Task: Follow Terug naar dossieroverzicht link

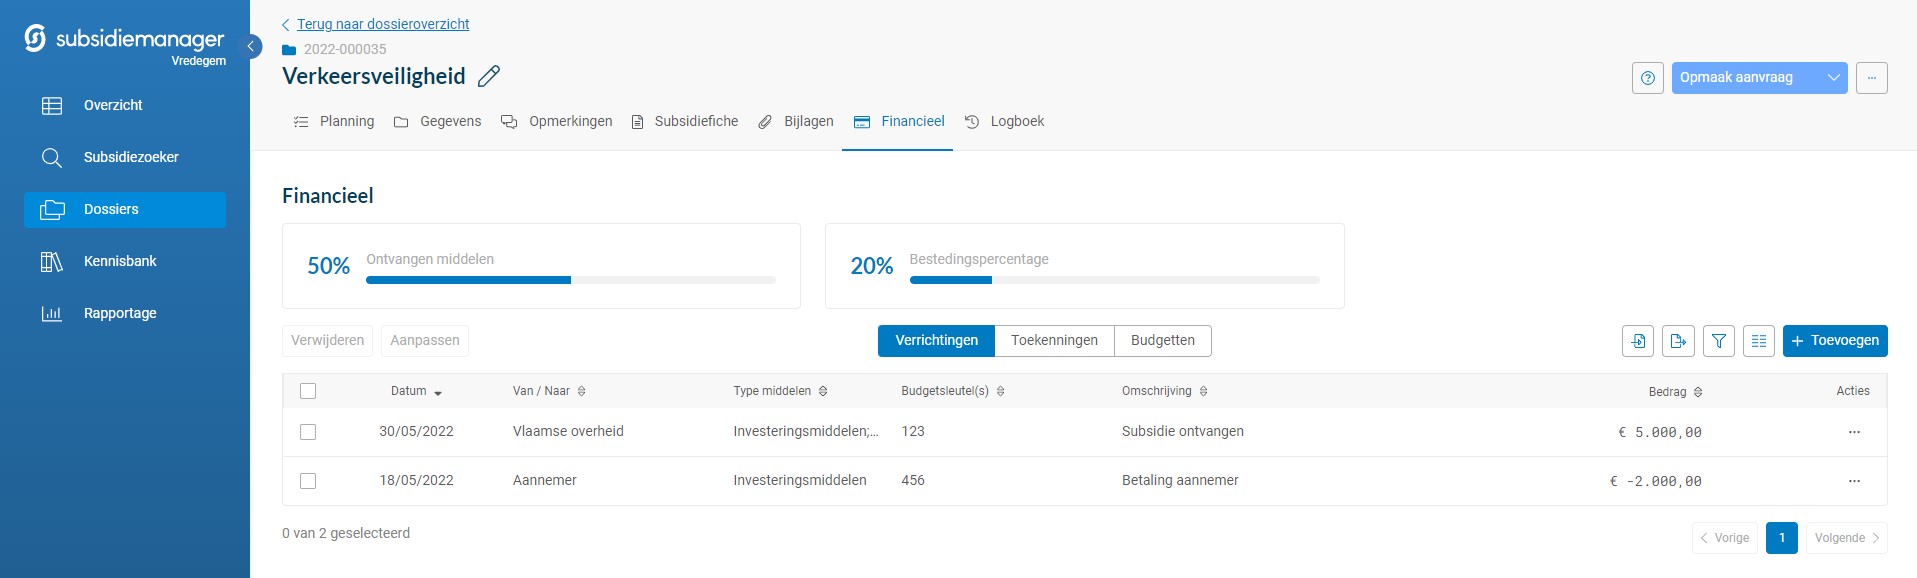Action: (382, 24)
